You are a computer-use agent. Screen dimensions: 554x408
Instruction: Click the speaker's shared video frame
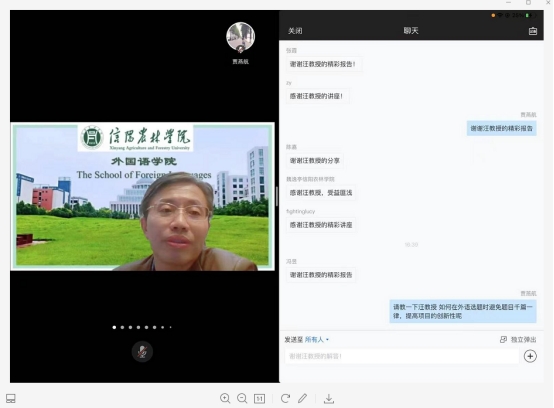[143, 196]
